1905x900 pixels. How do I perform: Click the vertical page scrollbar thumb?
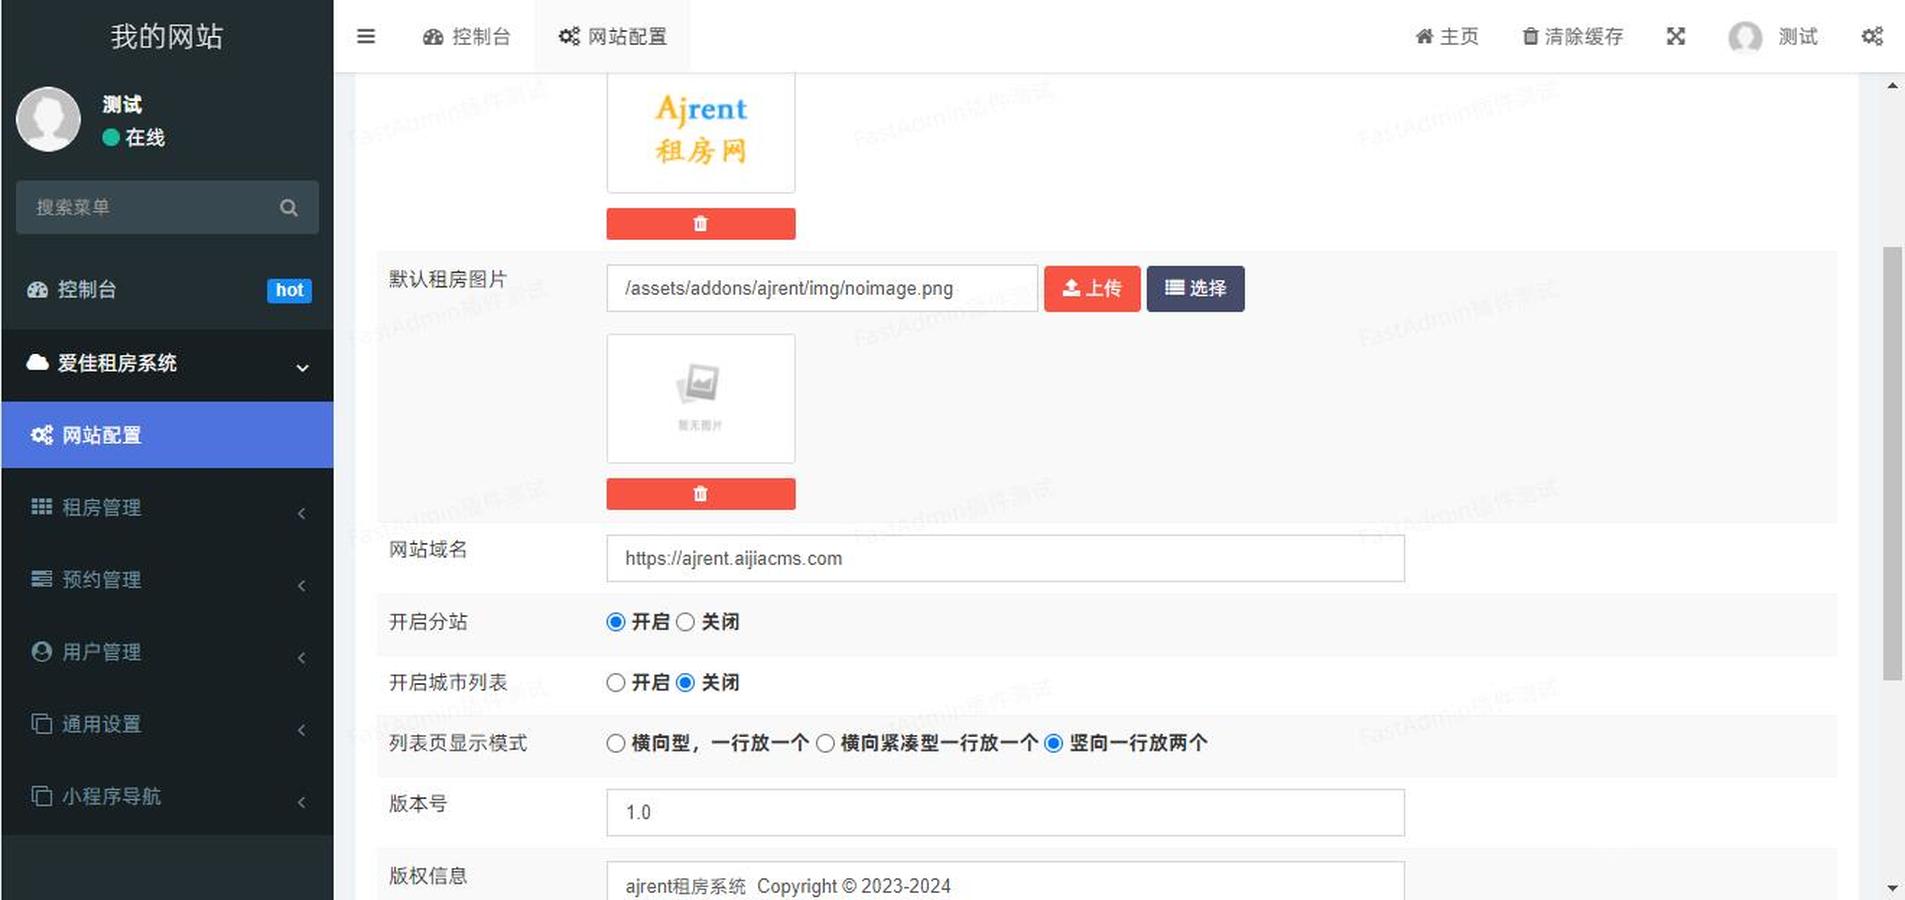click(1892, 460)
